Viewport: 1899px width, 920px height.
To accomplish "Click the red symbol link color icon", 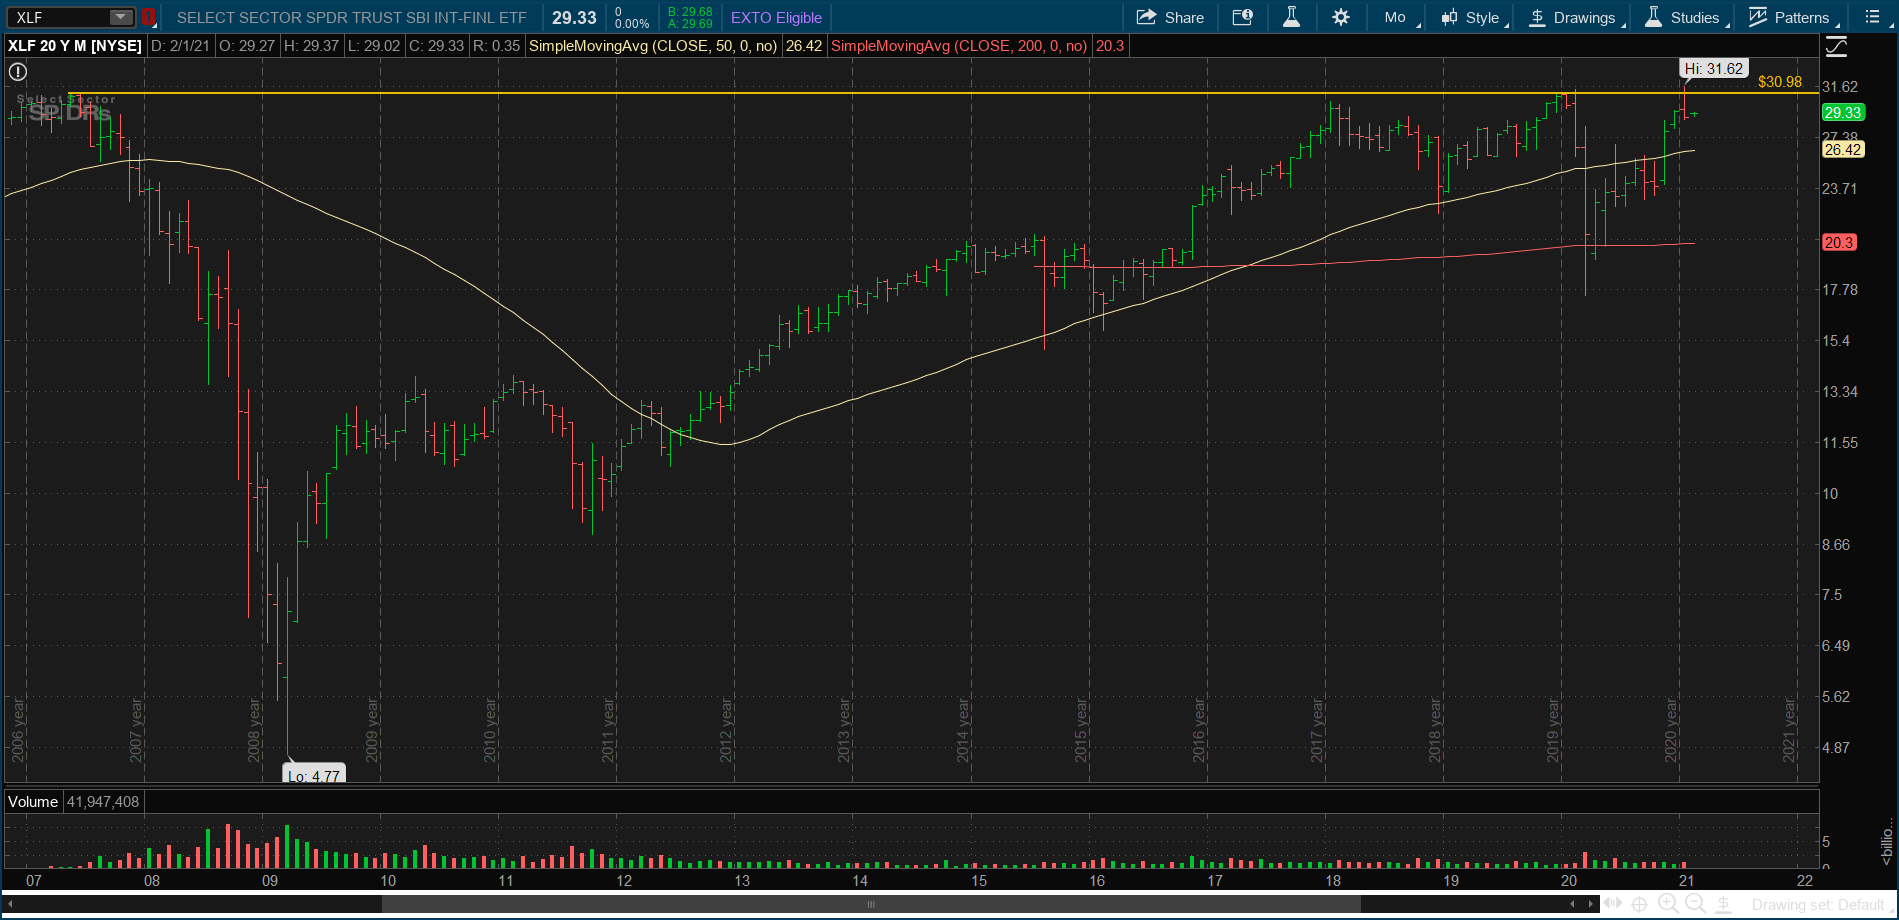I will [148, 17].
